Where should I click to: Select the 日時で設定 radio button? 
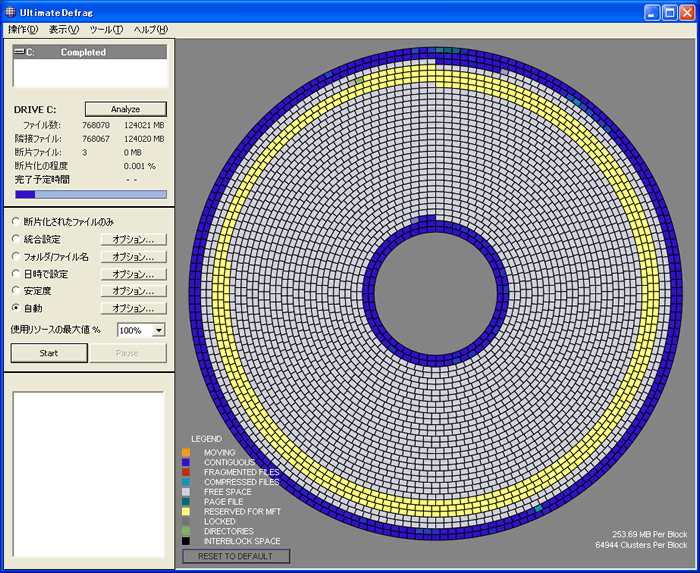(16, 274)
